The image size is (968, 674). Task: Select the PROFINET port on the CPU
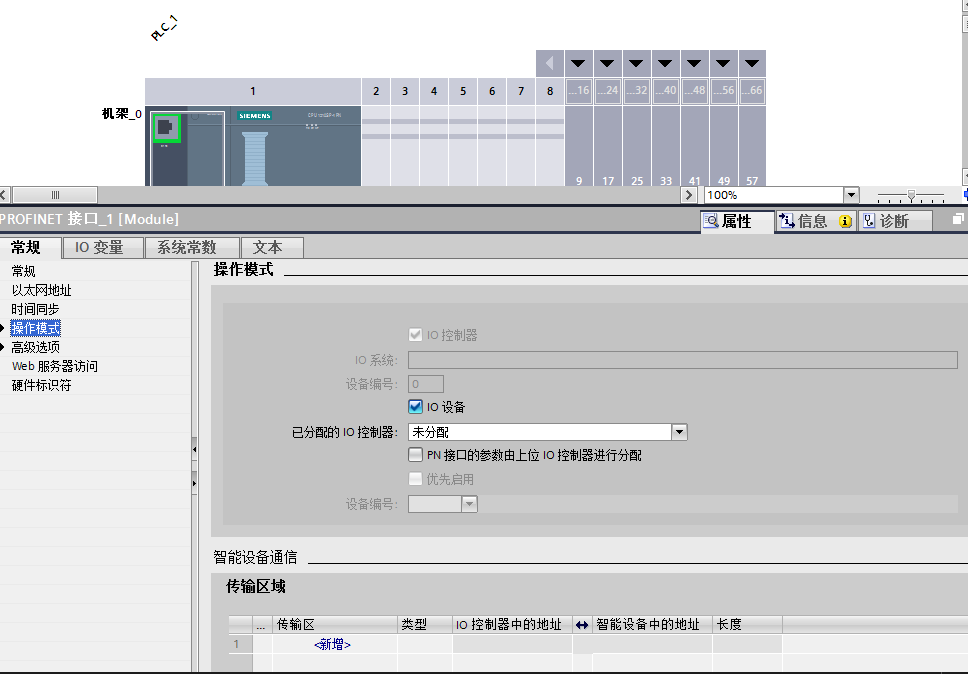coord(166,128)
